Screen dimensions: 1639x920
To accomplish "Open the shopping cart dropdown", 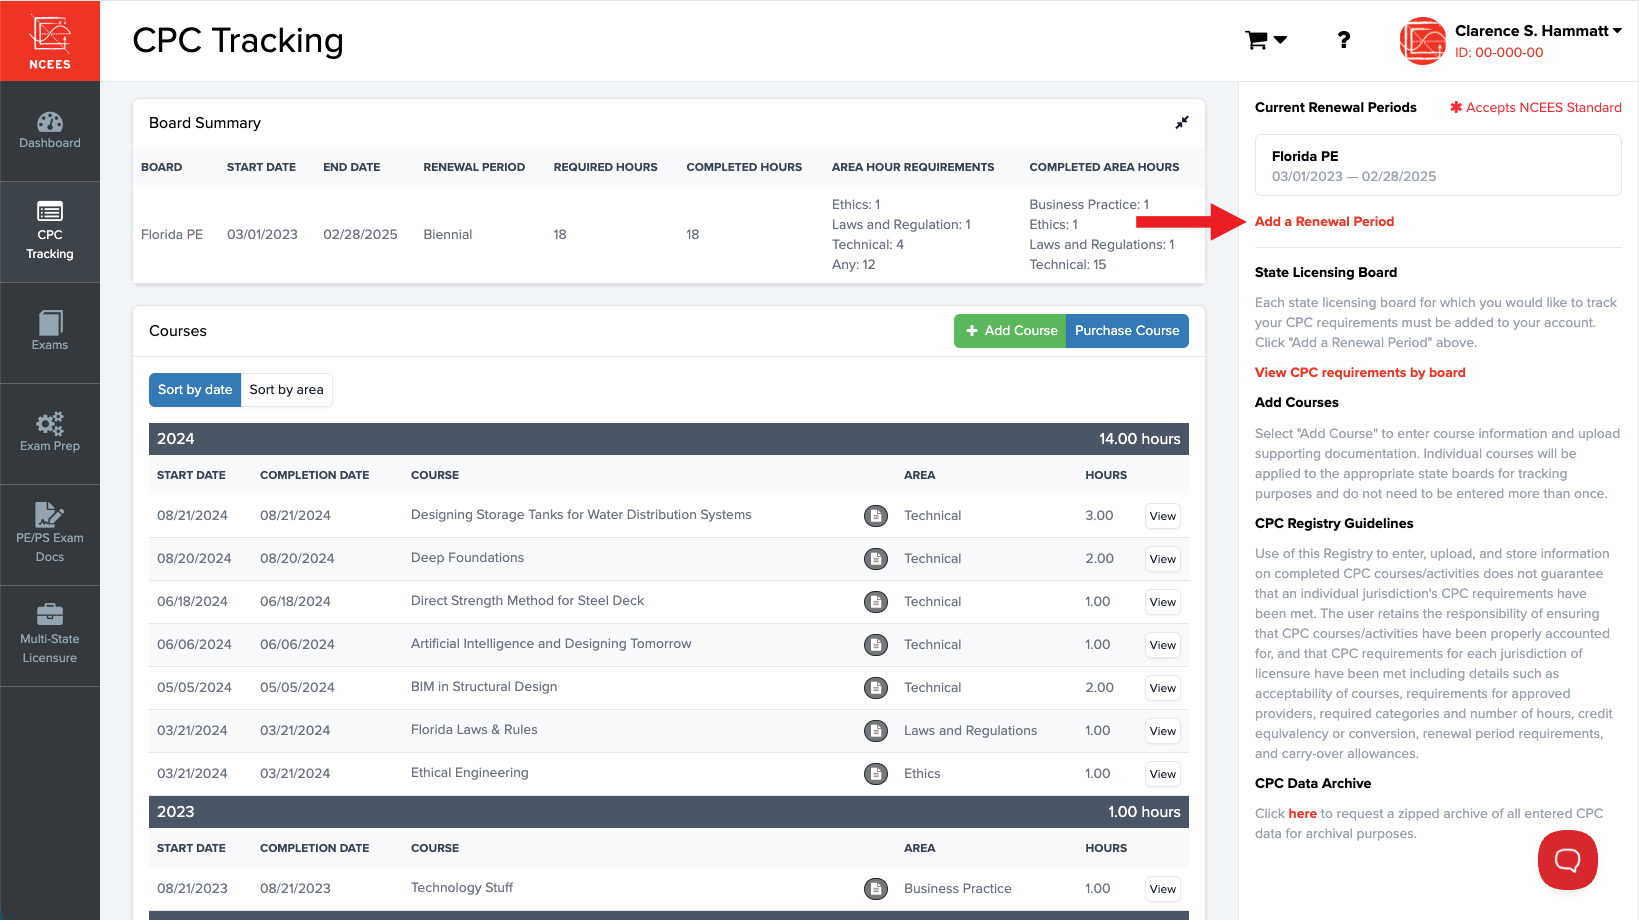I will [1266, 40].
